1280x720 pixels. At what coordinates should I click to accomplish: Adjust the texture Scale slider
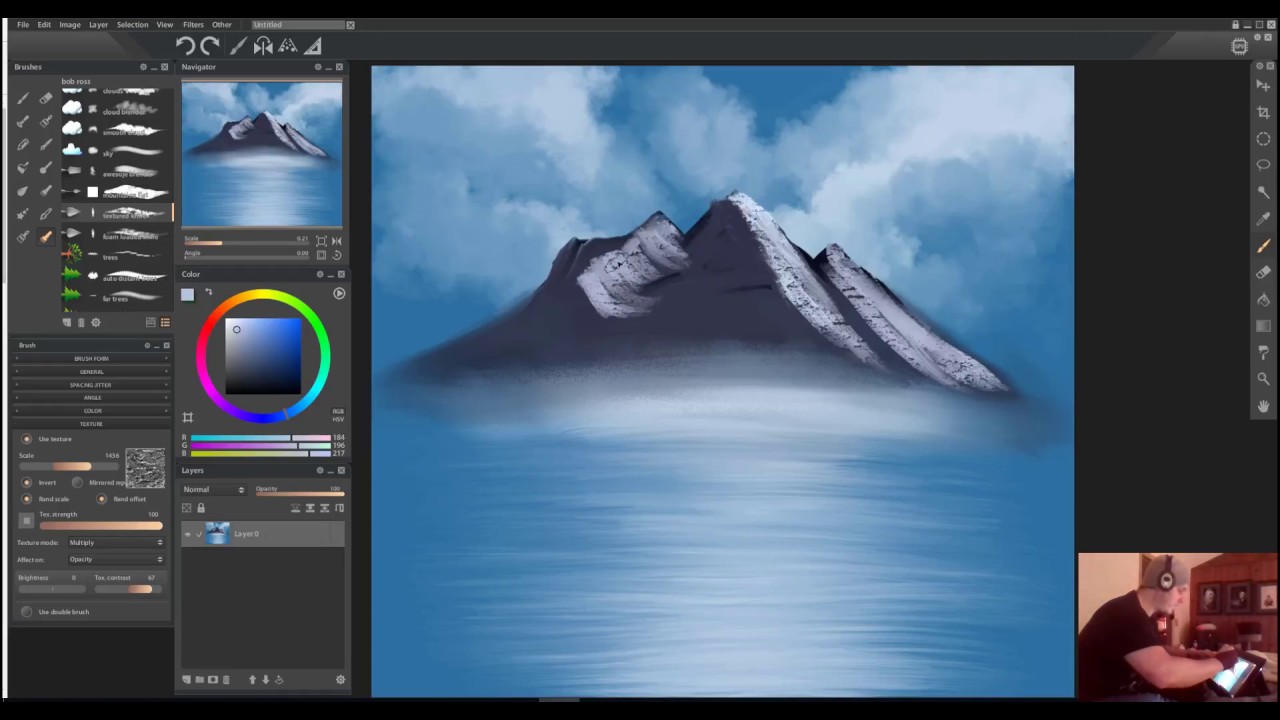click(69, 467)
